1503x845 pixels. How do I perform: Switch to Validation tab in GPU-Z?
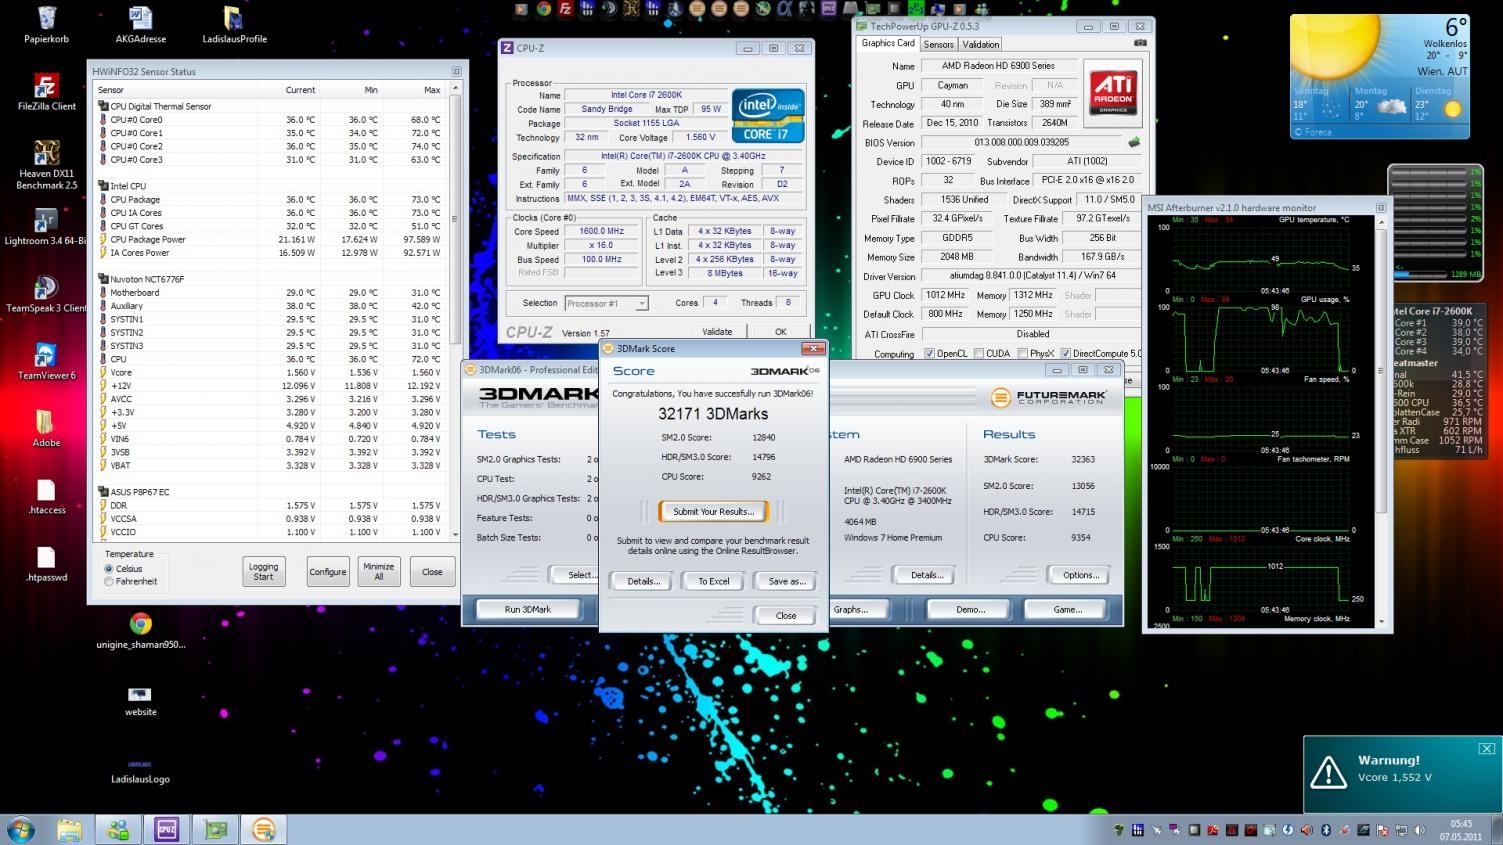981,44
